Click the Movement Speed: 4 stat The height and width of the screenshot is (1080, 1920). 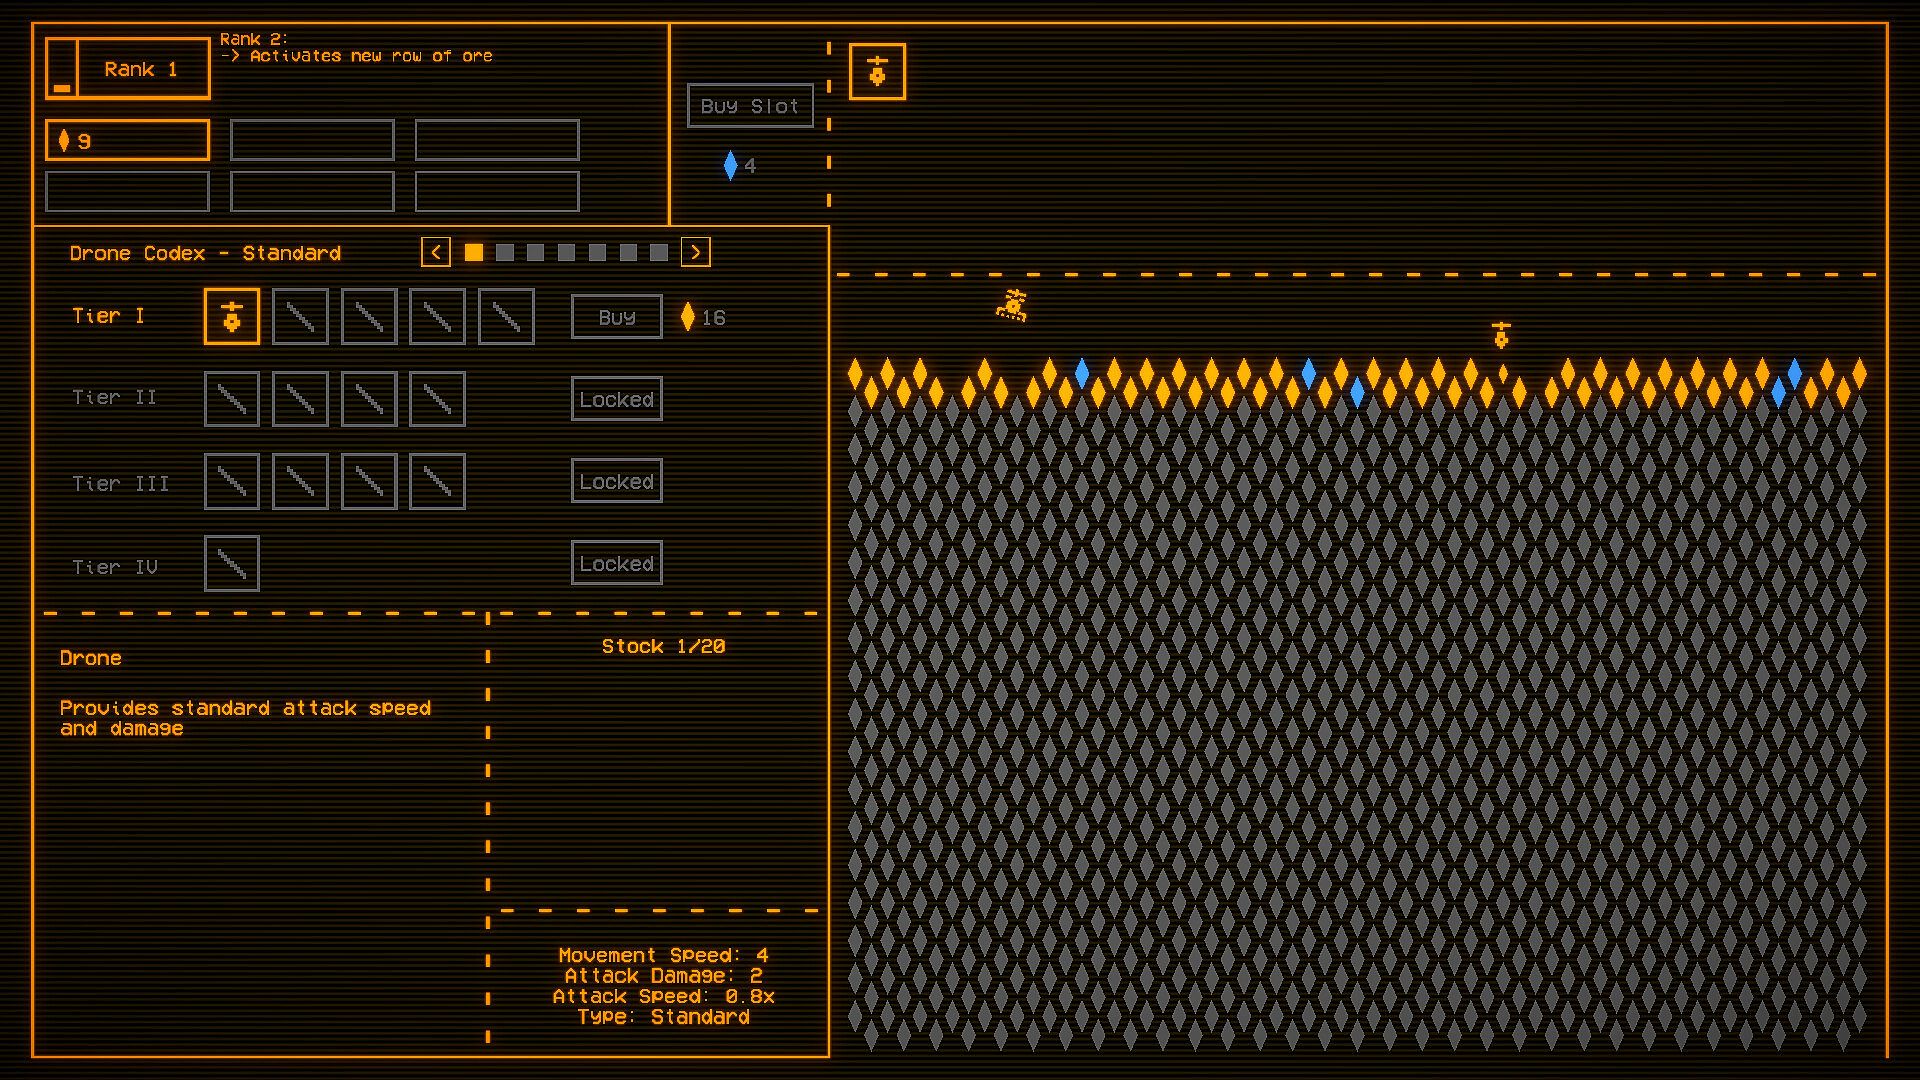pyautogui.click(x=664, y=955)
